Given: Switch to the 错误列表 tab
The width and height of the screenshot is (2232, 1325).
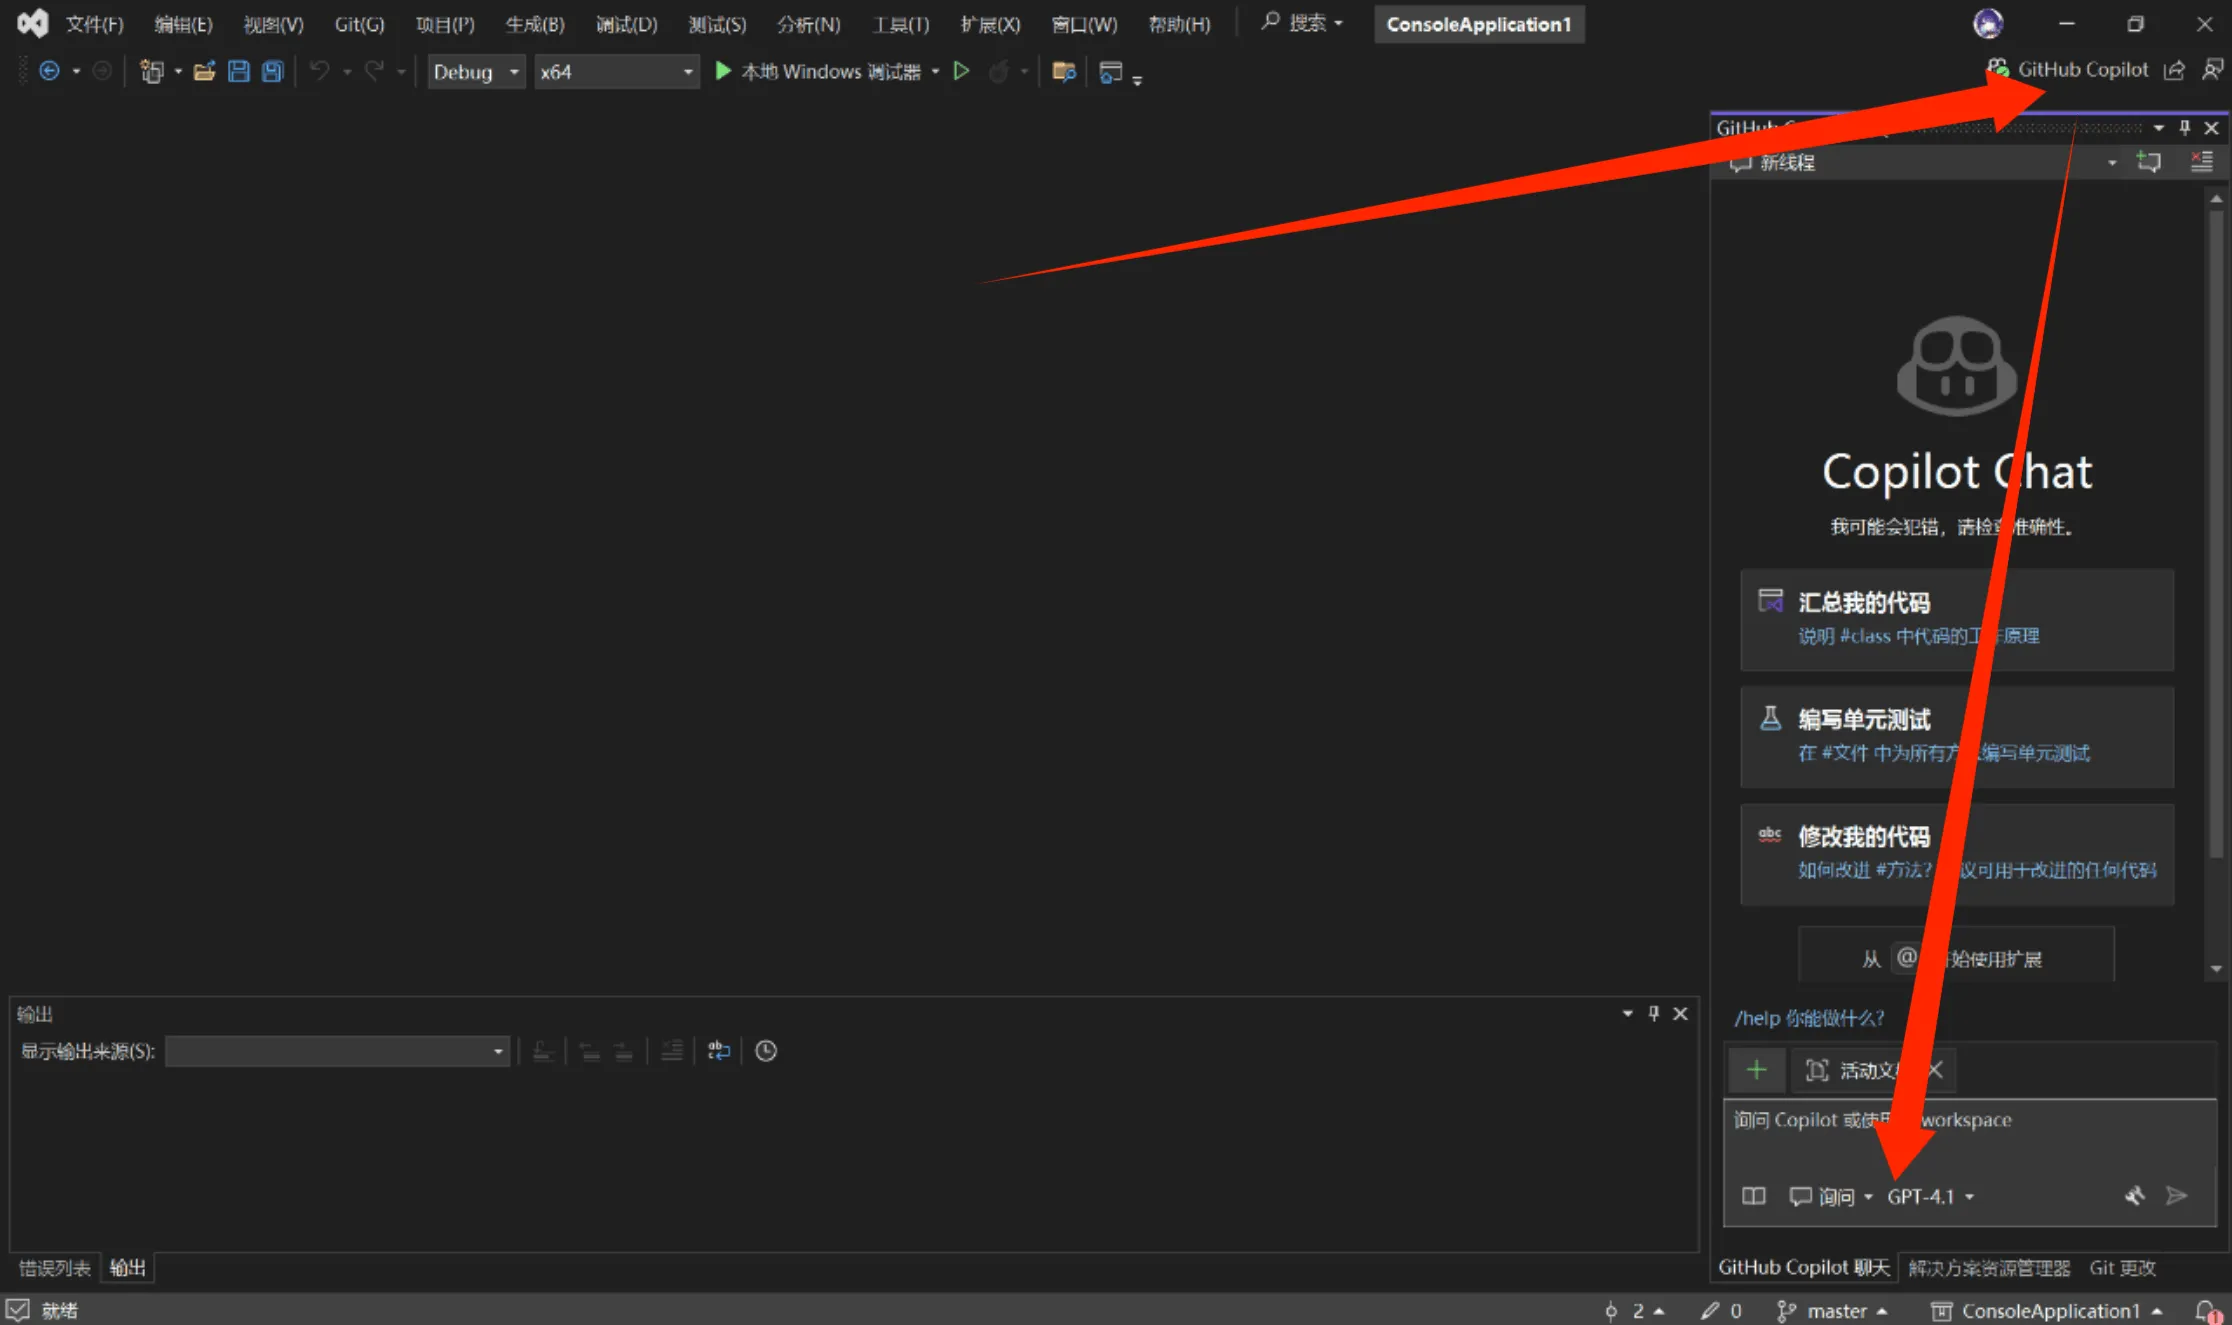Looking at the screenshot, I should (55, 1268).
